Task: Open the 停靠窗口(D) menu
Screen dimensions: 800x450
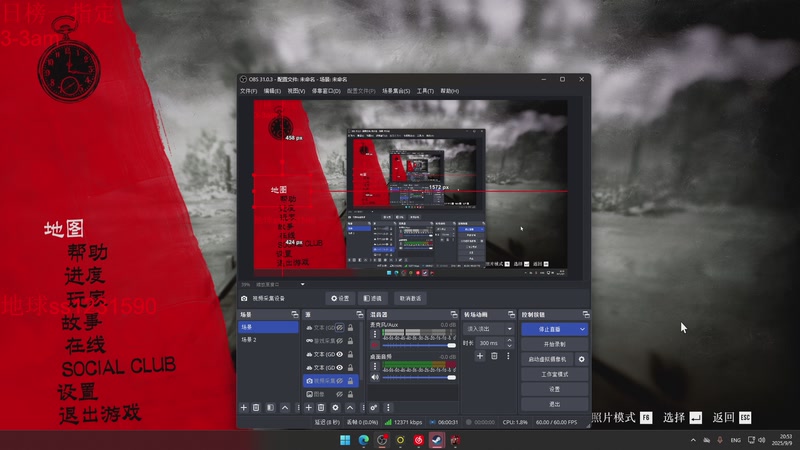Action: click(x=326, y=91)
